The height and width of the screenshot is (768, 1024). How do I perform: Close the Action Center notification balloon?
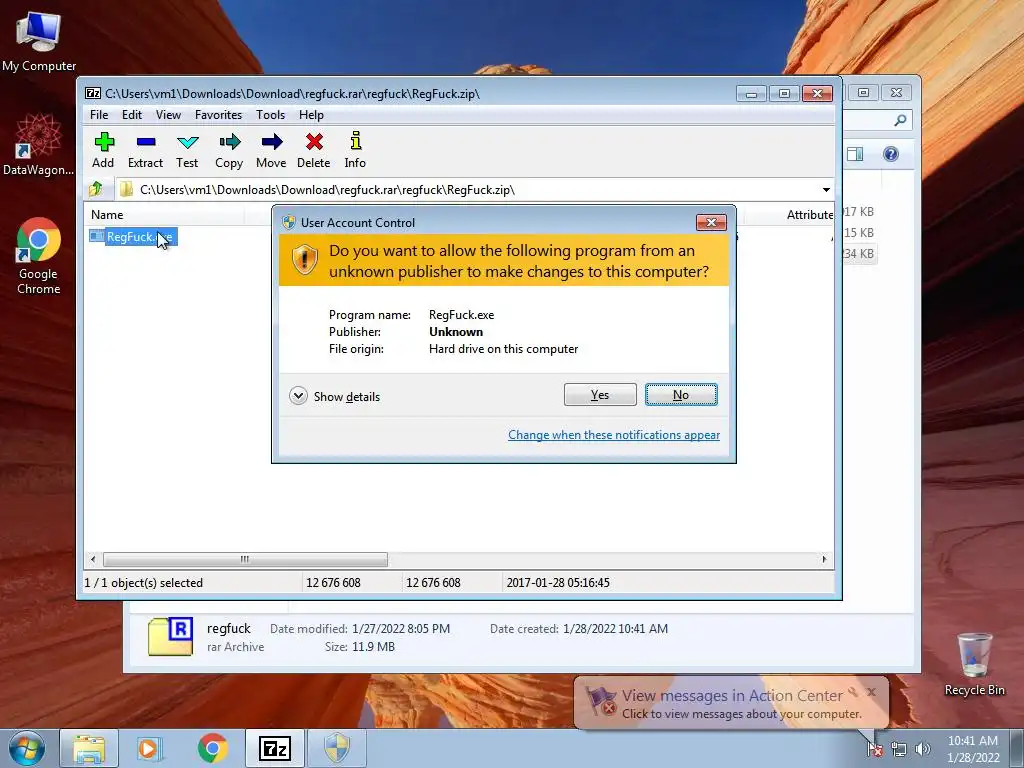click(x=871, y=692)
